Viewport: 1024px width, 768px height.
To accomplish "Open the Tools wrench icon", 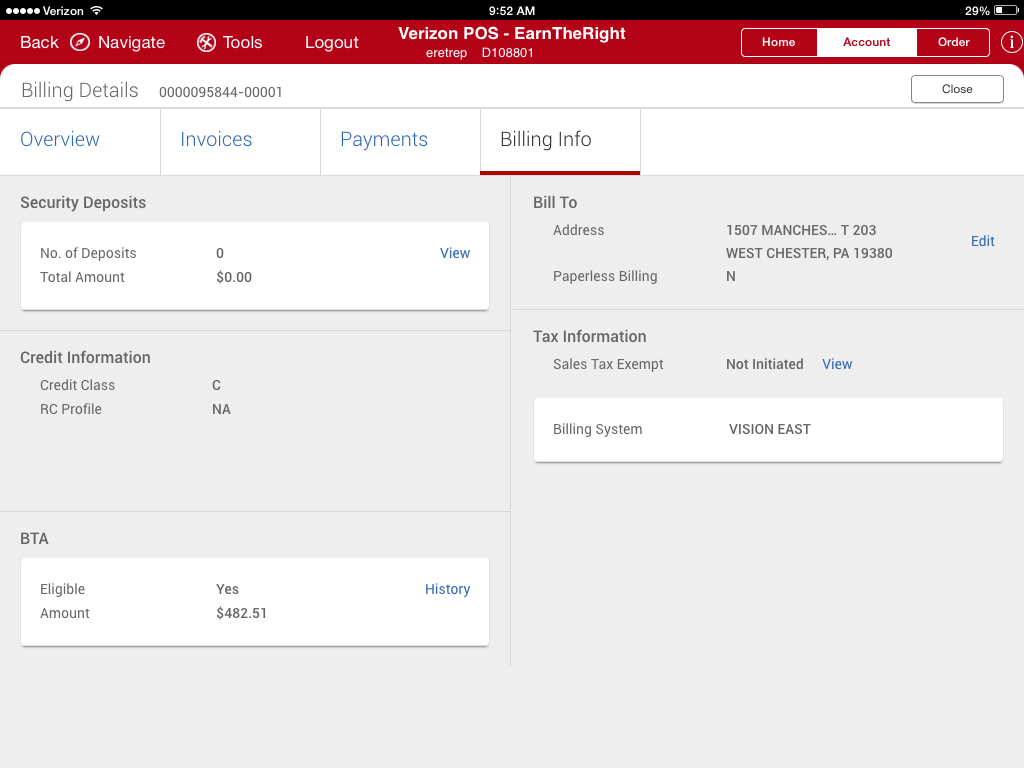I will click(x=206, y=42).
